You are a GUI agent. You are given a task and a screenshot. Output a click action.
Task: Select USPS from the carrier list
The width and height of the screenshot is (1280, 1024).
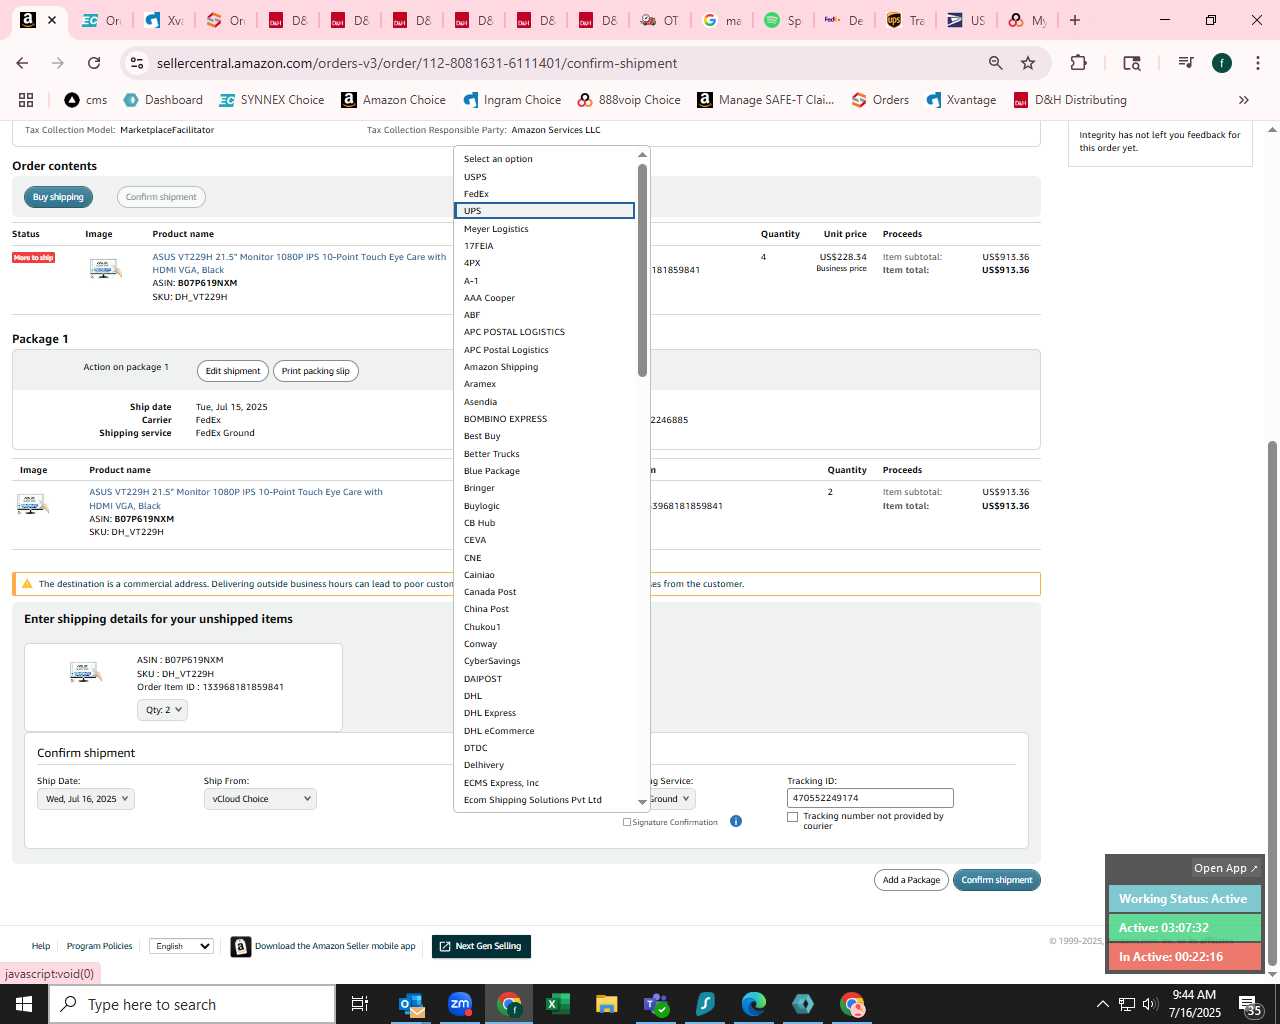[x=545, y=177]
